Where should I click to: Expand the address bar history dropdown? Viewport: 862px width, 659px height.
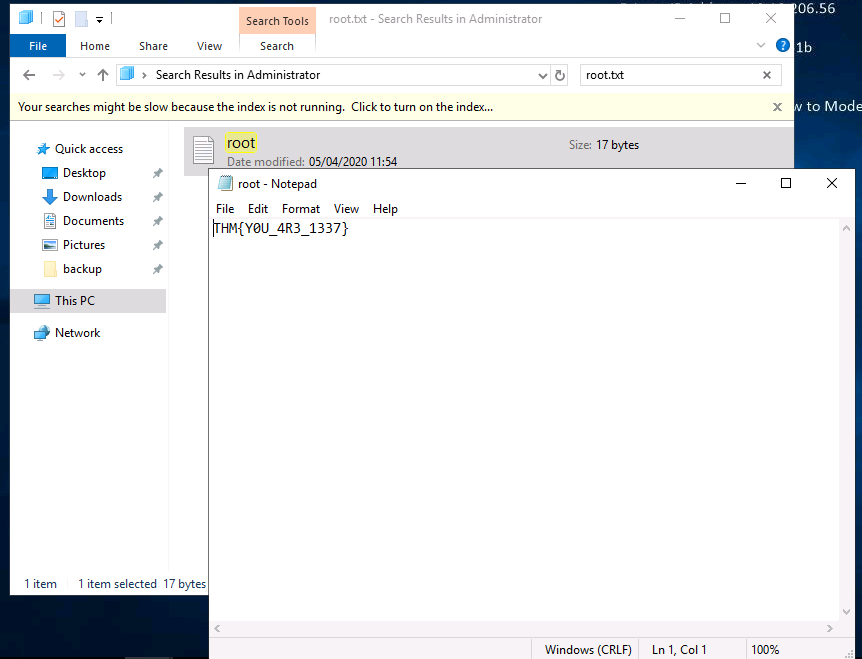click(543, 76)
